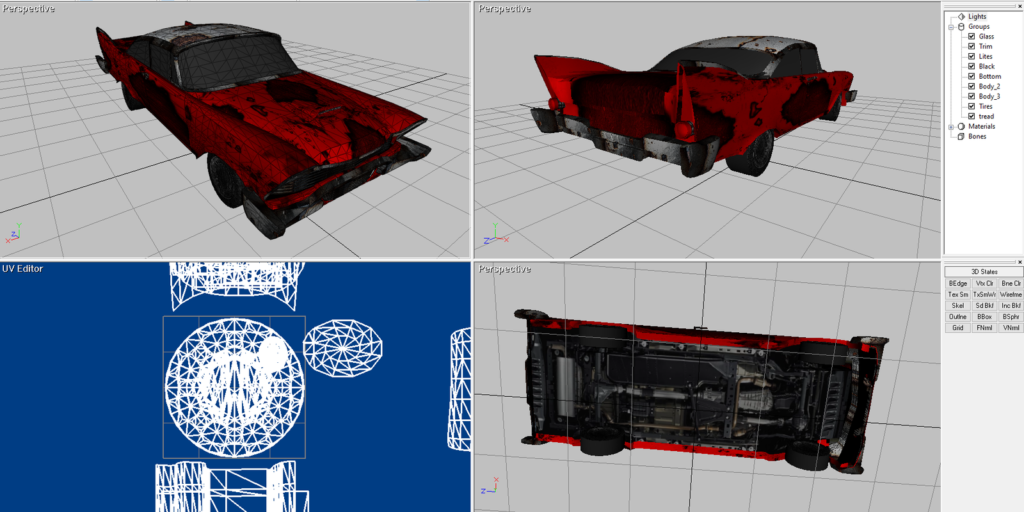Screen dimensions: 1024x512
Task: Collapse the Groups tree node
Action: 950,27
